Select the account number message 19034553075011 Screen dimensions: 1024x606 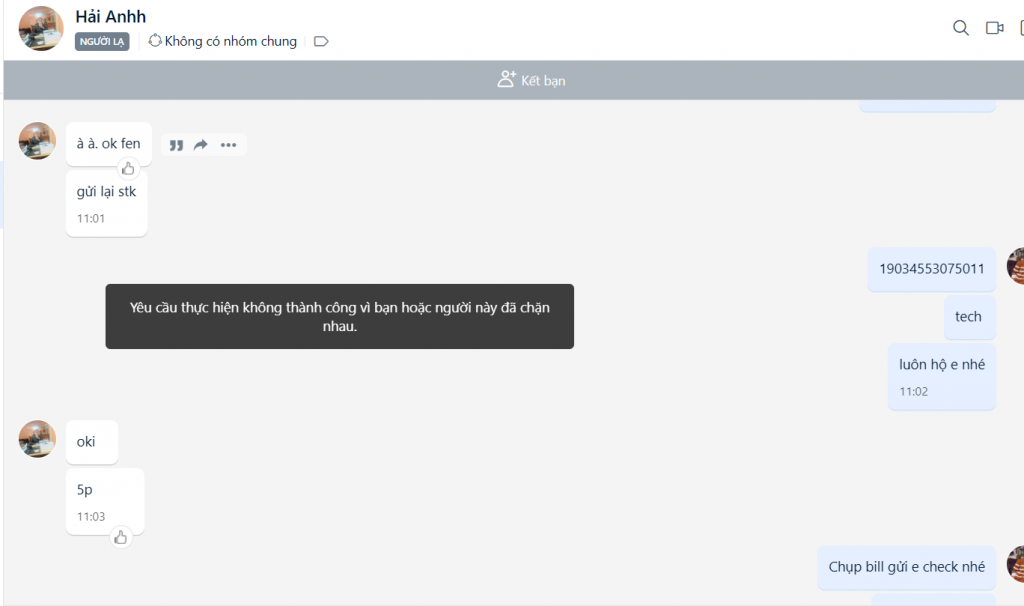(931, 269)
